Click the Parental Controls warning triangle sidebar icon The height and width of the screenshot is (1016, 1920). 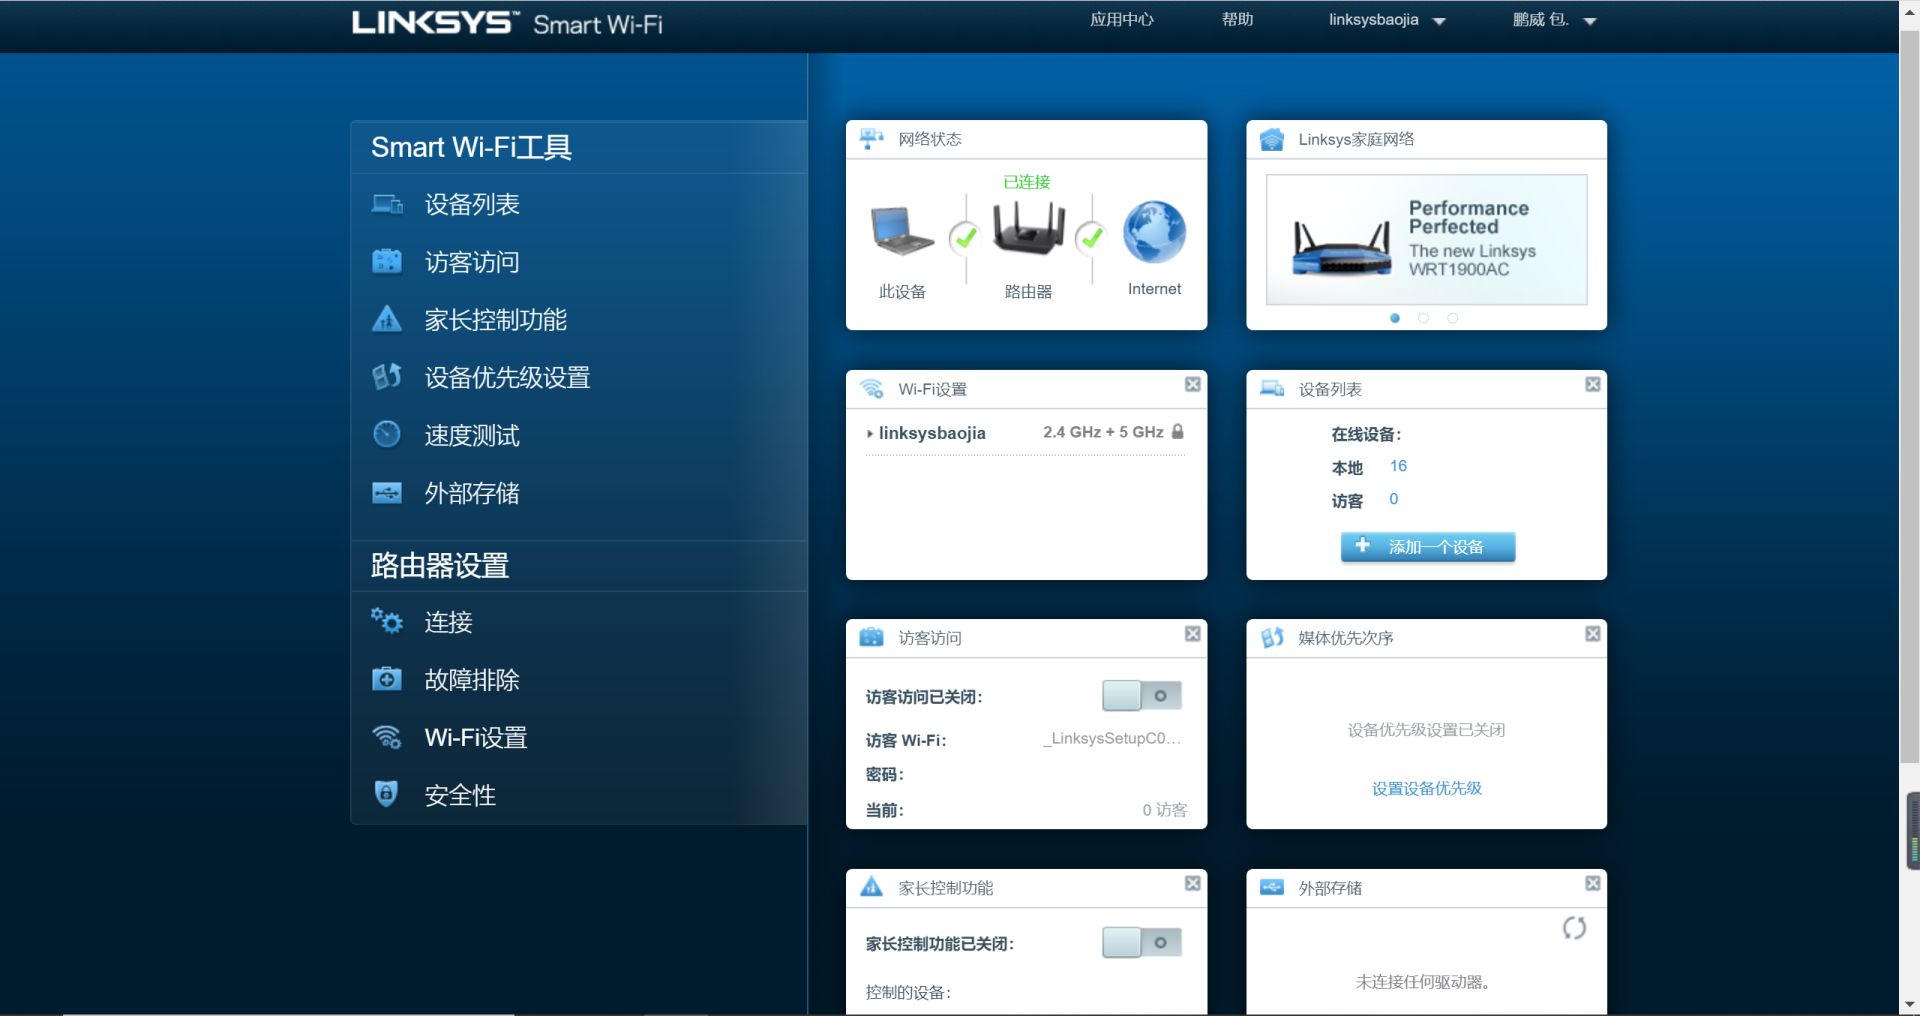pos(387,319)
